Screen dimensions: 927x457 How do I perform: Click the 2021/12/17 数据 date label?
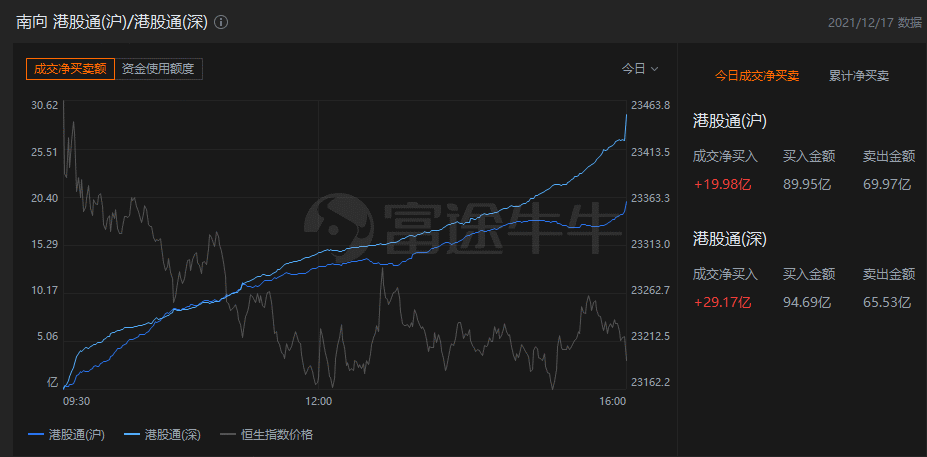pos(874,22)
